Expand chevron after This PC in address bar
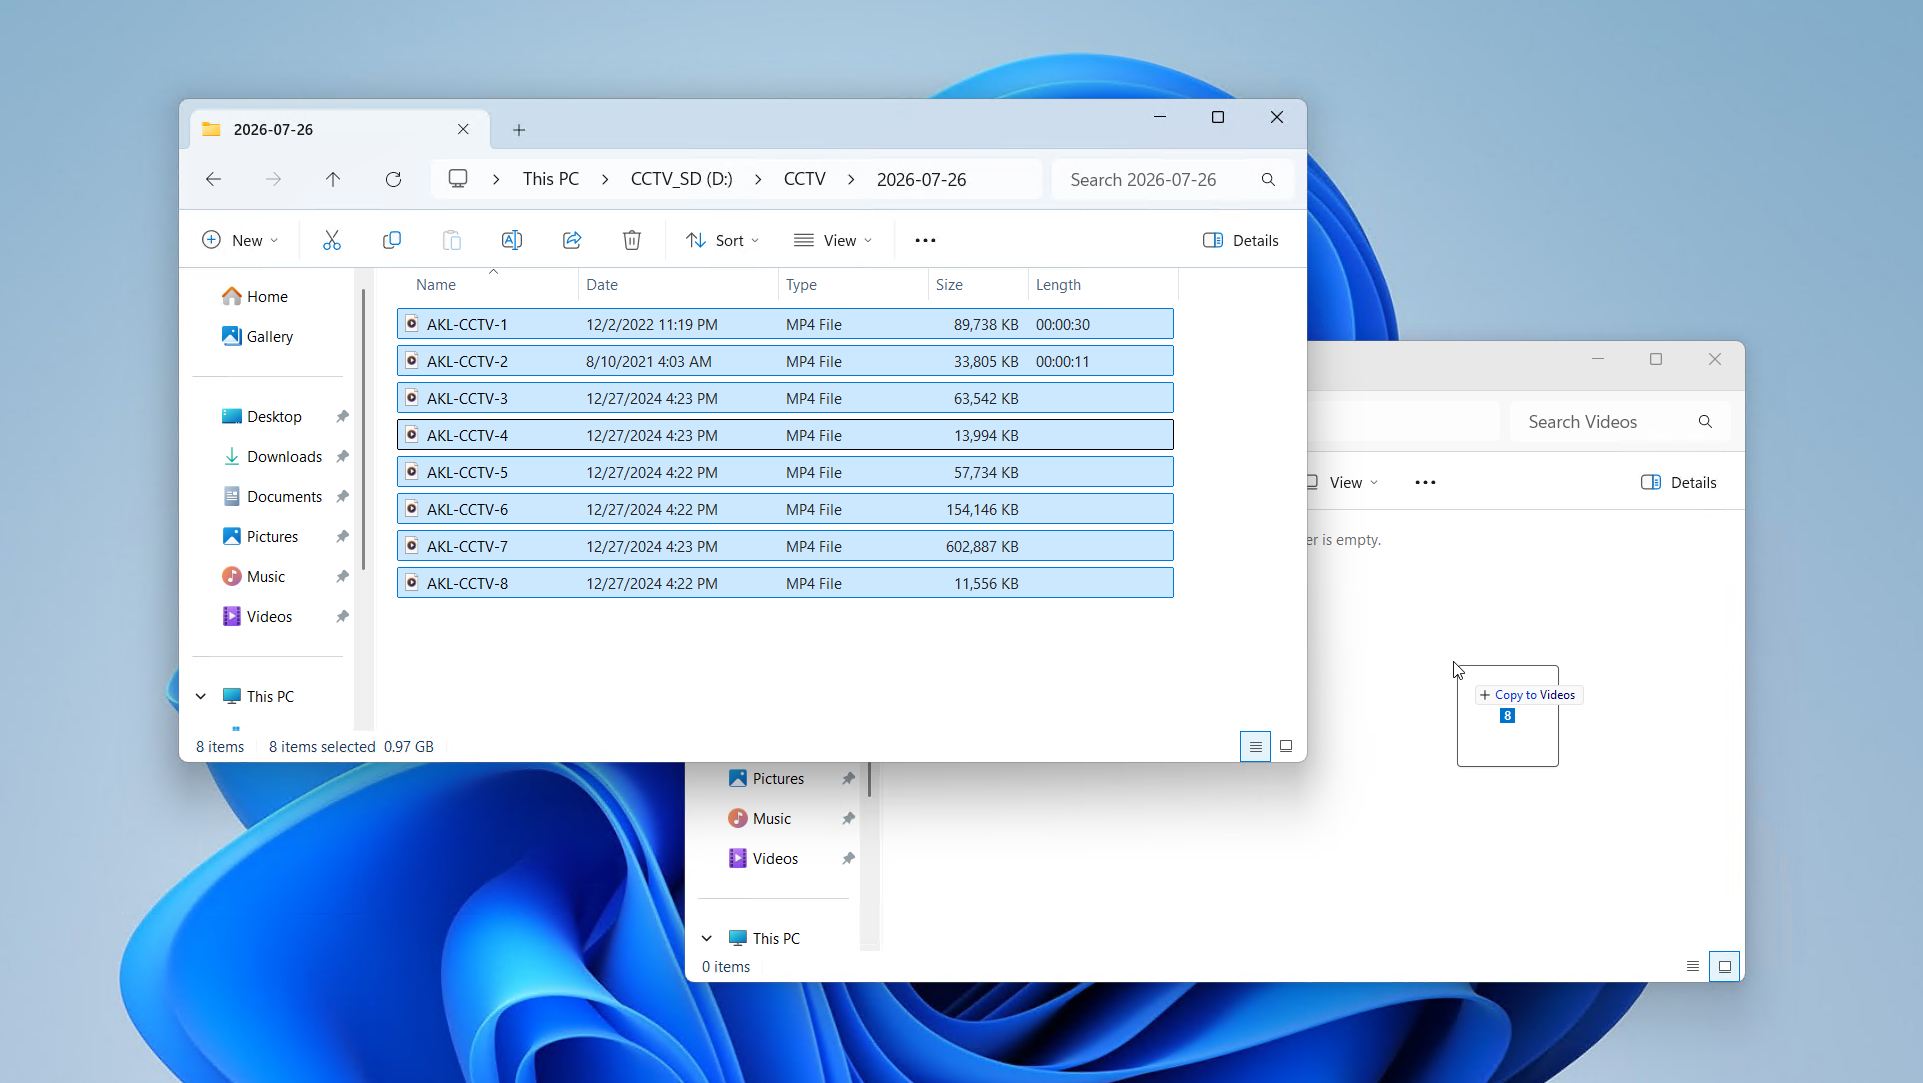 605,180
